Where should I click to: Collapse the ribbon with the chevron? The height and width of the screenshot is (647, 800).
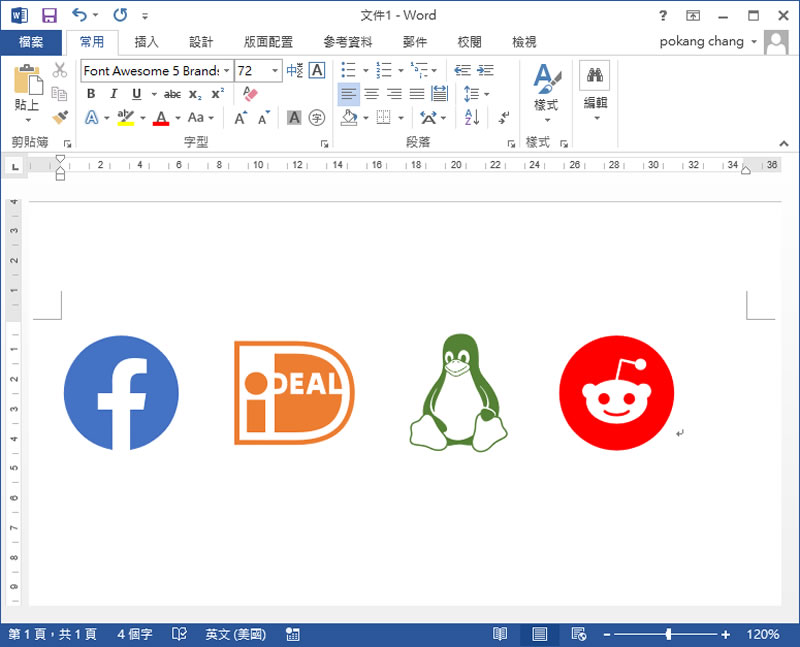click(x=784, y=144)
